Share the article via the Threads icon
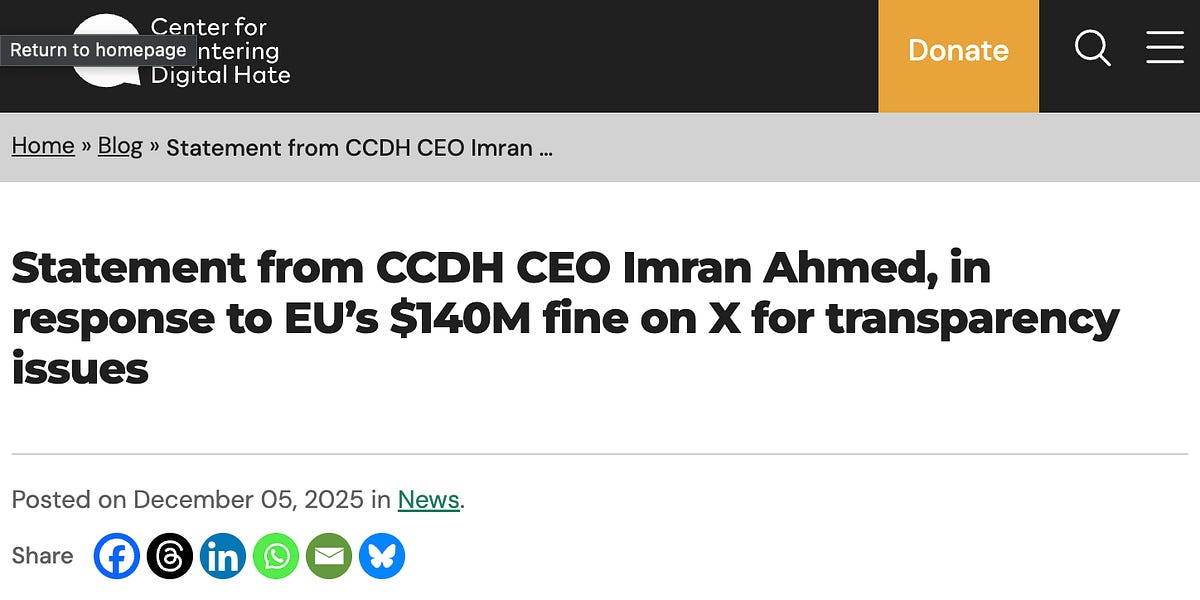1200x600 pixels. tap(170, 555)
